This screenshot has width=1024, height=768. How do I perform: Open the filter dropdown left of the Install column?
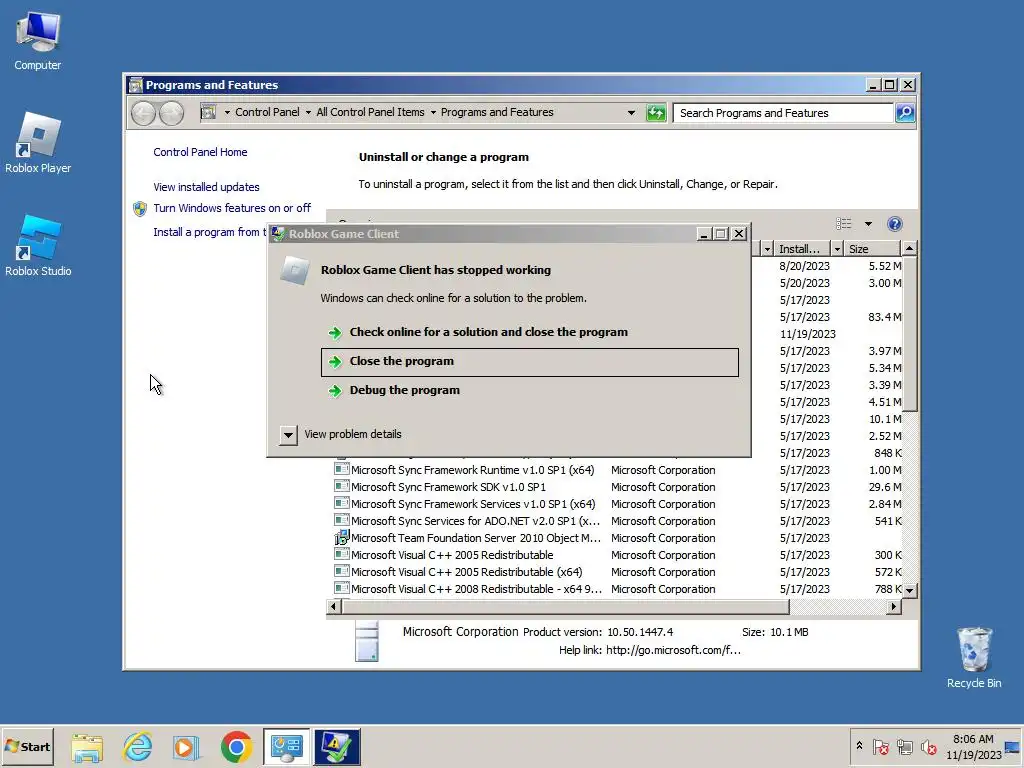tap(767, 249)
